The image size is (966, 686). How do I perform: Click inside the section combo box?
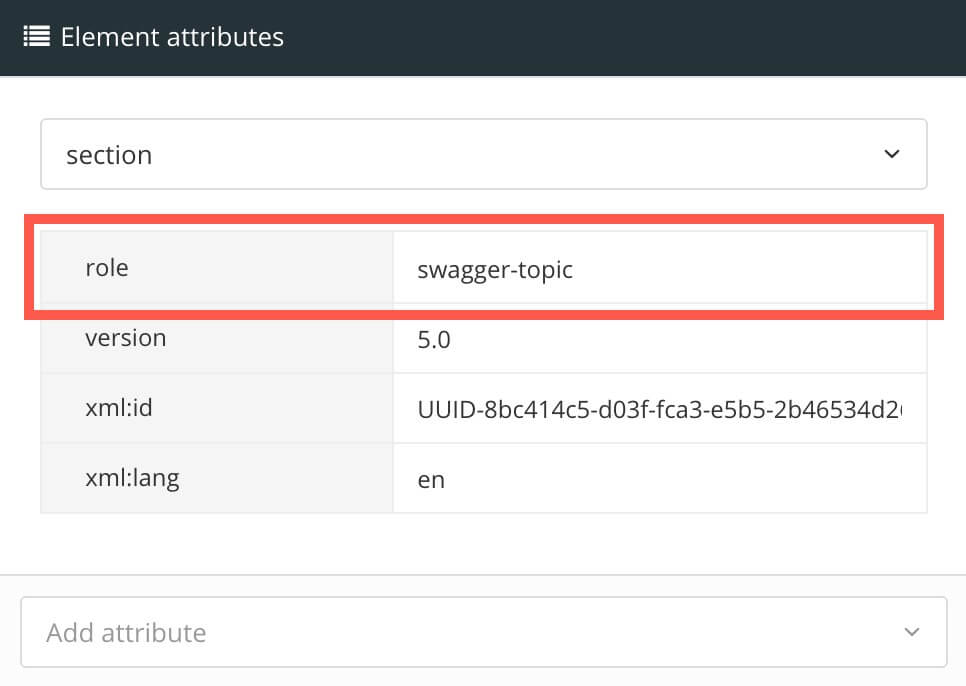click(x=400, y=154)
